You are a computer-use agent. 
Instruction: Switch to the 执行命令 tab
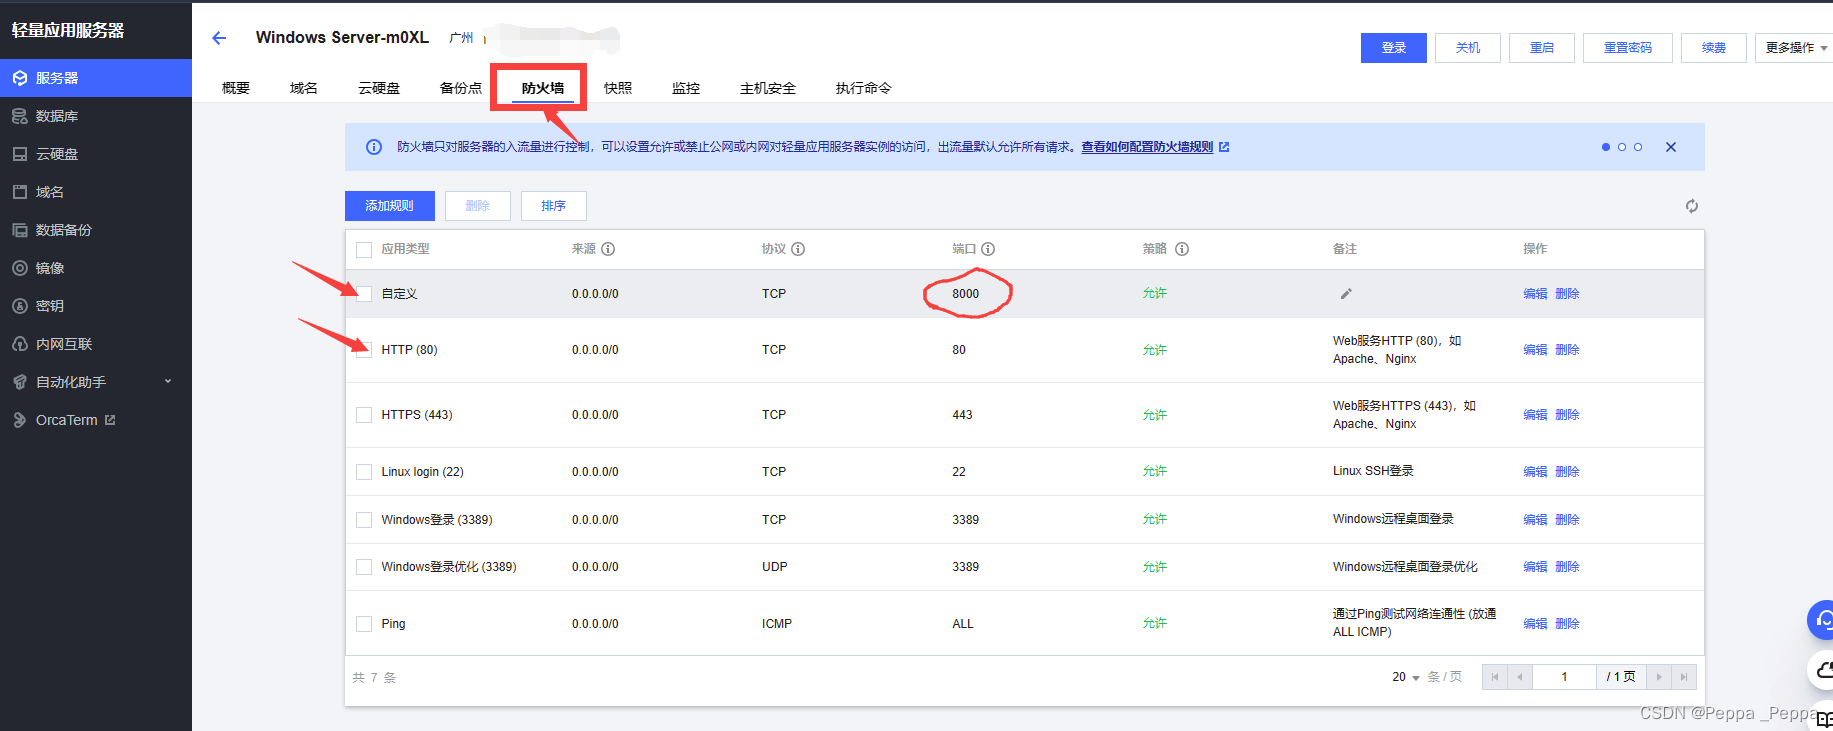[x=864, y=88]
